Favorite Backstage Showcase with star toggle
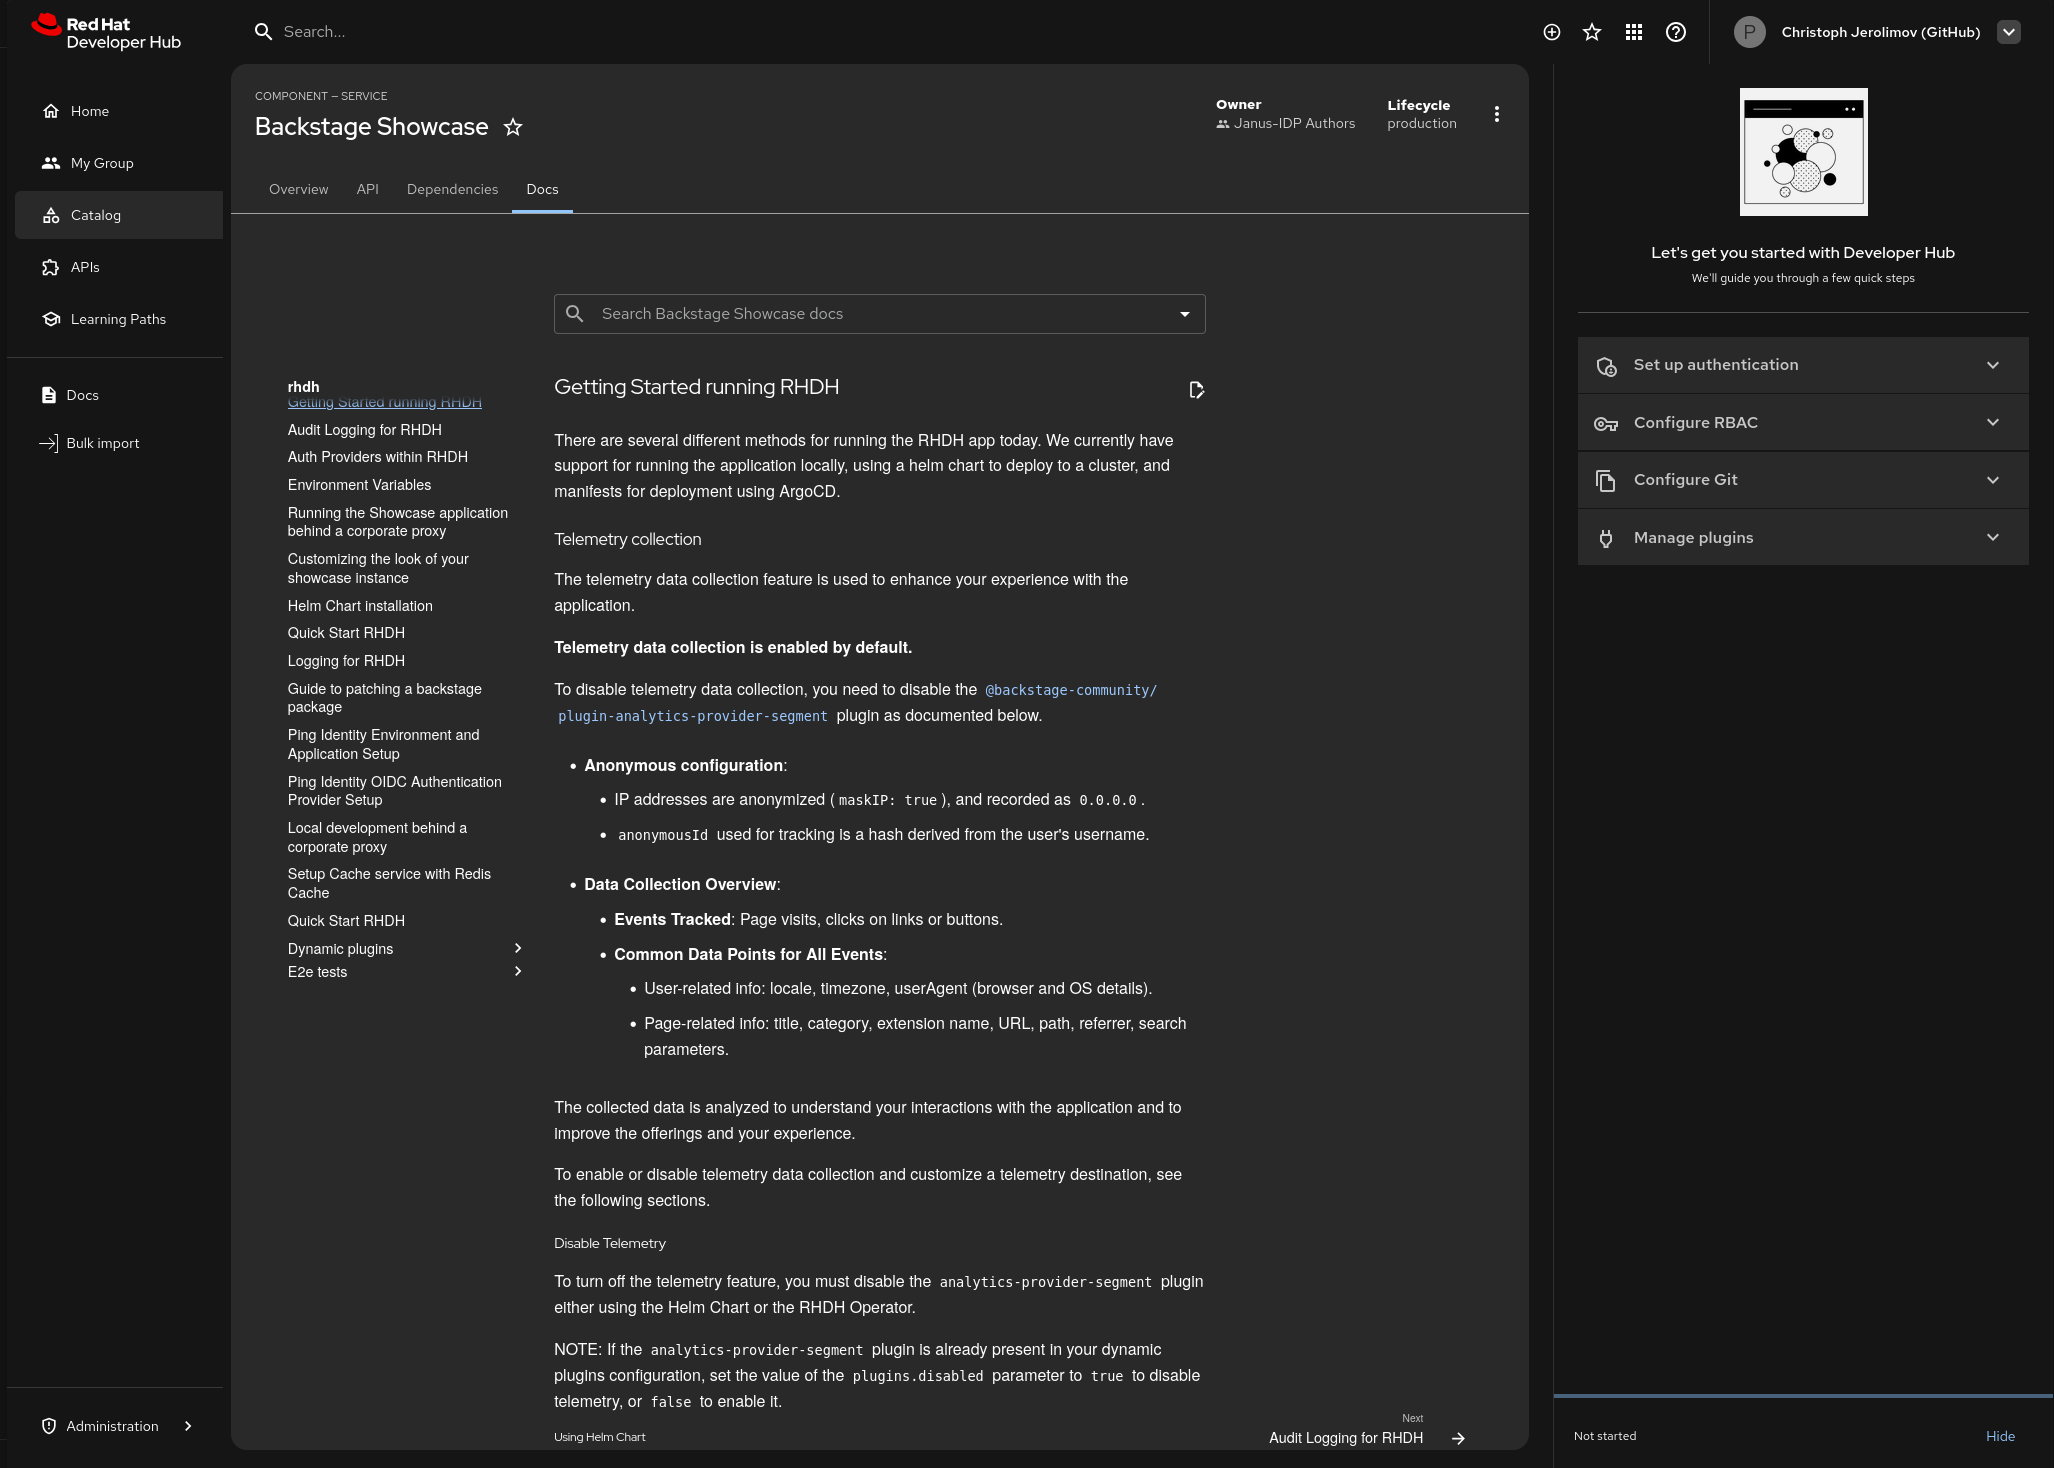 (513, 127)
